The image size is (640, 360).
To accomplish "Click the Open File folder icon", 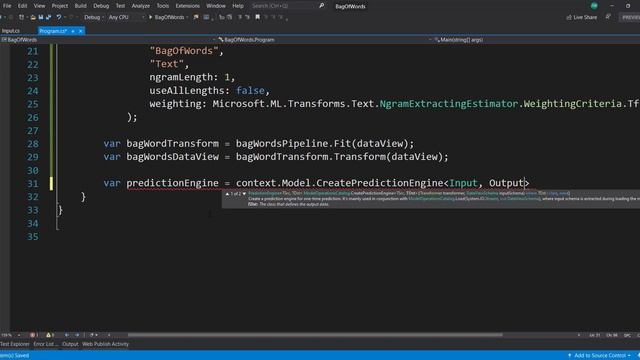I will click(x=33, y=17).
